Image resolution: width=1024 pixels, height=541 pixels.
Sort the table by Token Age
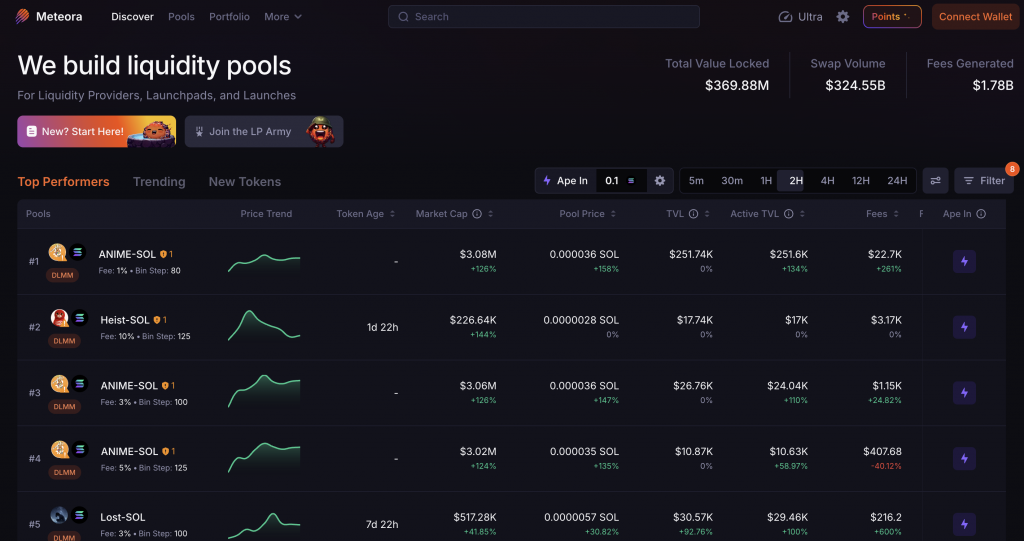coord(366,214)
